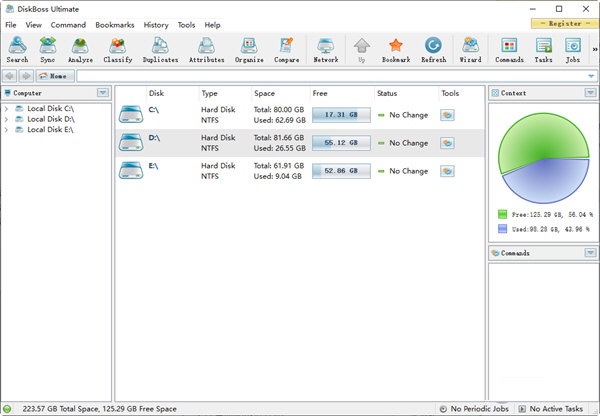The width and height of the screenshot is (600, 416).
Task: Open the Commands toolbar icon
Action: (x=509, y=50)
